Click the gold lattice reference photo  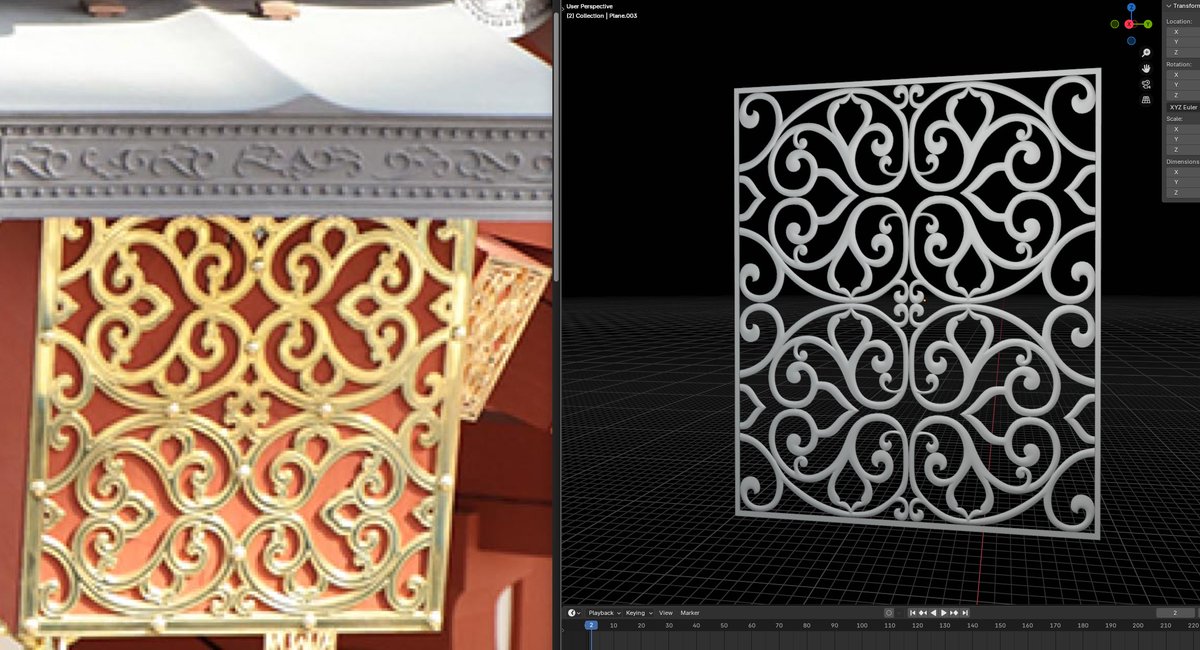click(x=250, y=425)
